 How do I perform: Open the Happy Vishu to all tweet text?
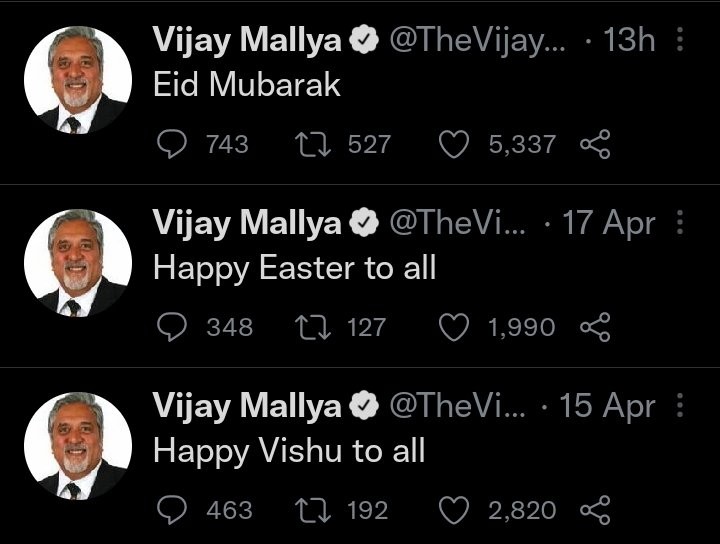pos(289,451)
